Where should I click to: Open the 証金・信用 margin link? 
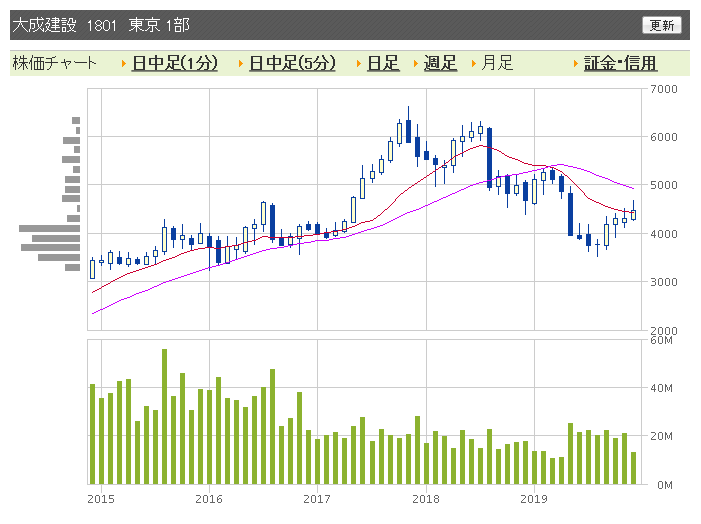[621, 63]
